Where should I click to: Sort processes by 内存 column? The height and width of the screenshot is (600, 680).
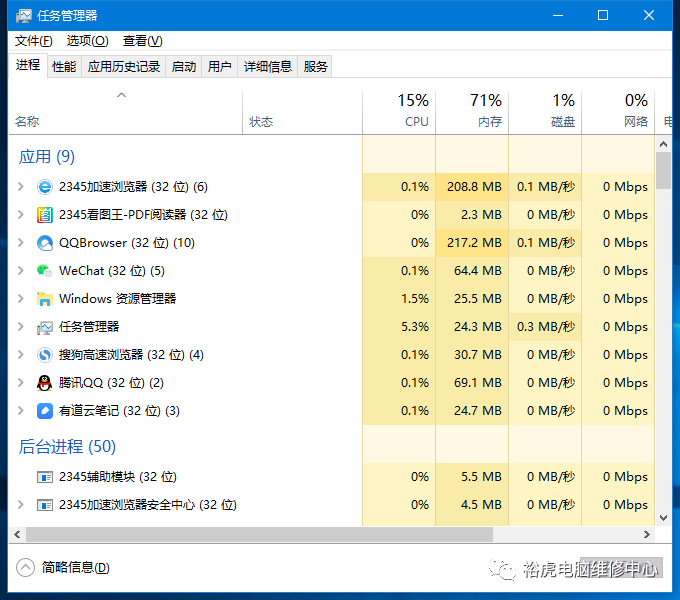tap(472, 113)
